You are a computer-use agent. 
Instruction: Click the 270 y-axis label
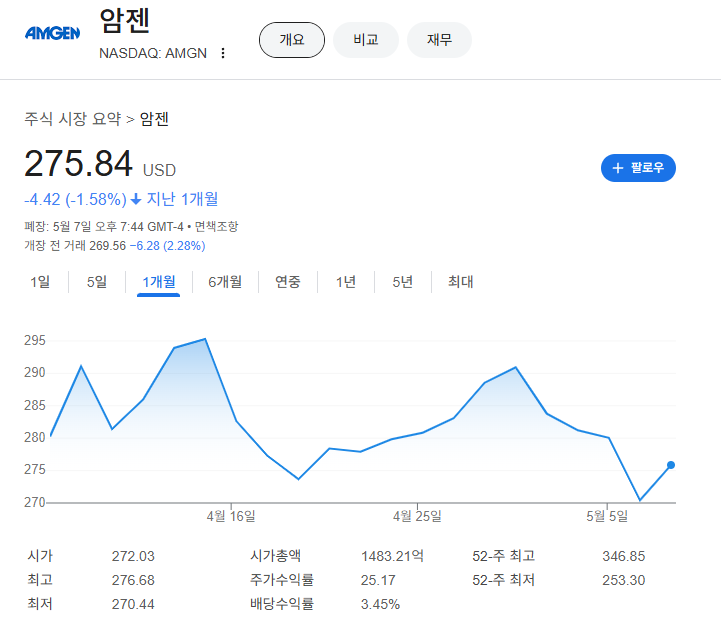[35, 502]
